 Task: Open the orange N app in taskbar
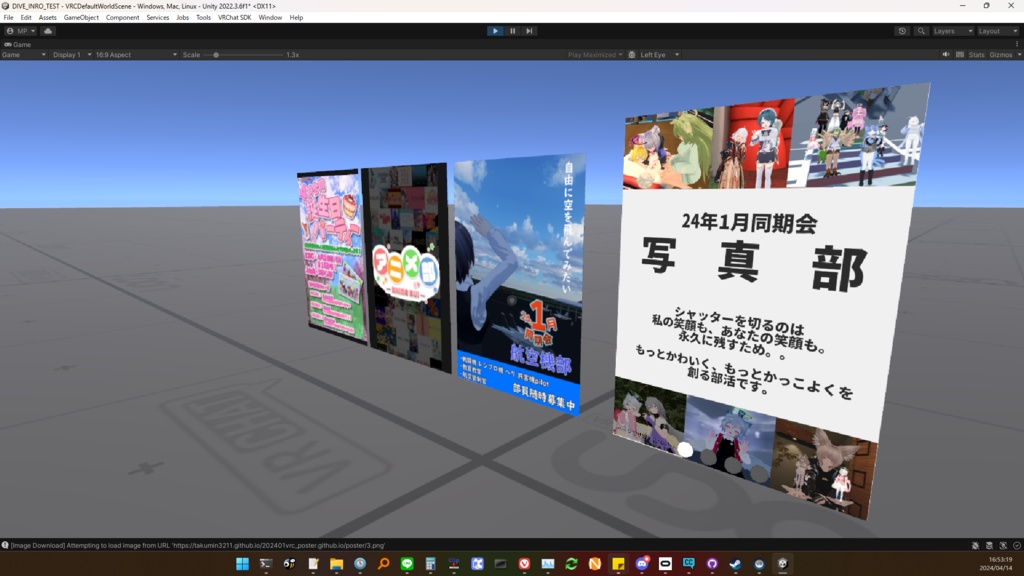coord(595,564)
